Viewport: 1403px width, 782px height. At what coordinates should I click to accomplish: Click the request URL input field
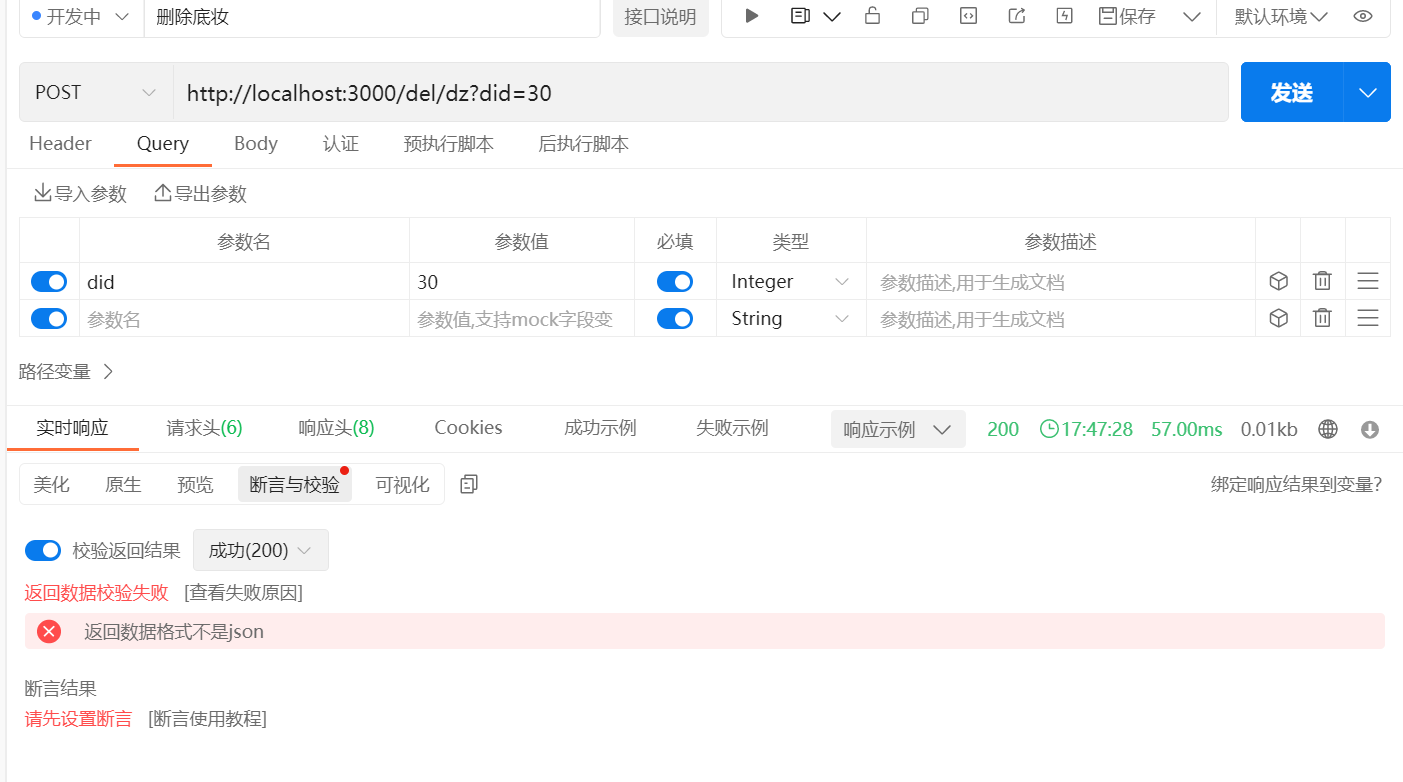[x=700, y=92]
